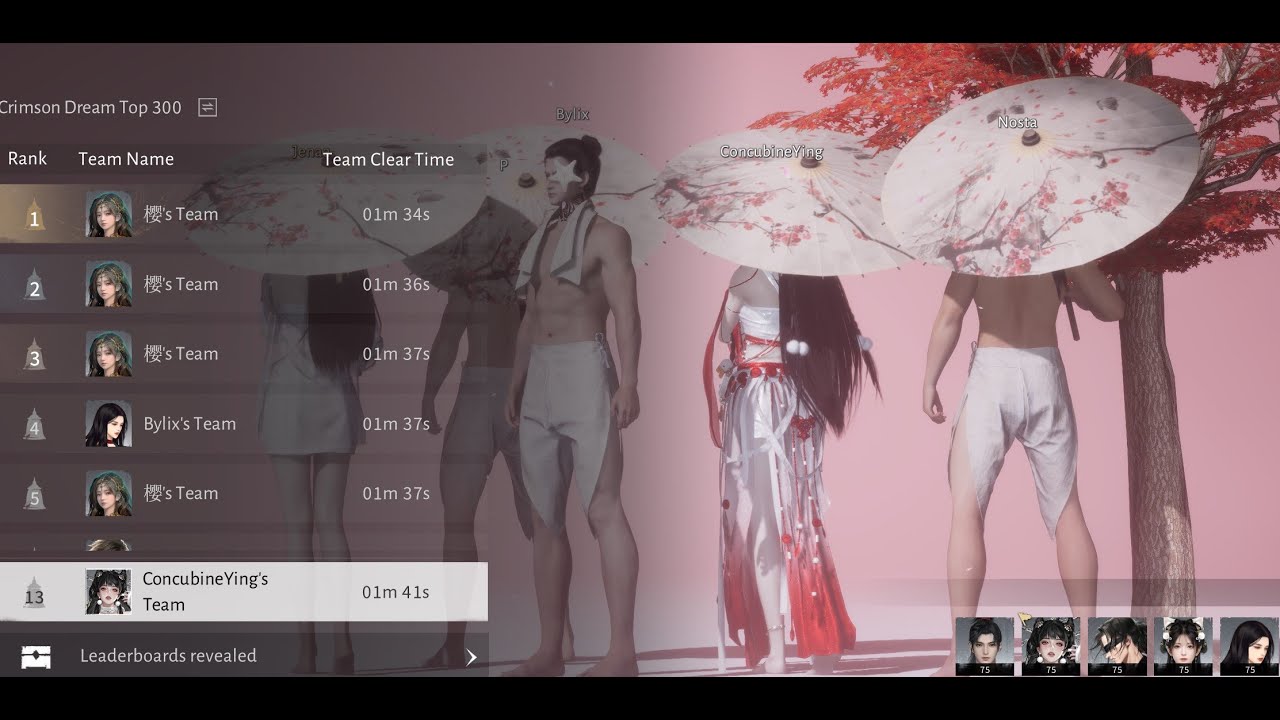Click the rank 2 badge

pos(34,285)
